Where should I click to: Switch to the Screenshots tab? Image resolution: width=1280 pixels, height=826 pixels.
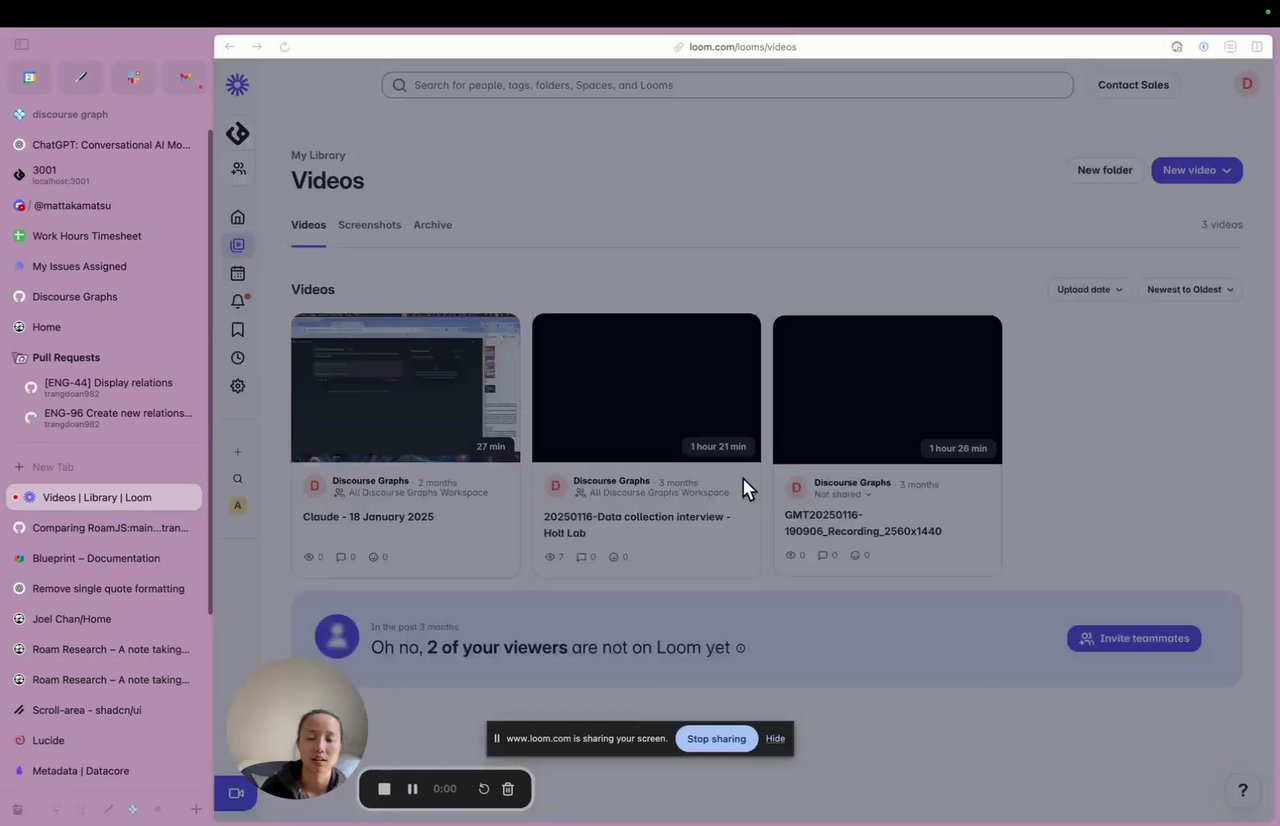click(x=369, y=225)
